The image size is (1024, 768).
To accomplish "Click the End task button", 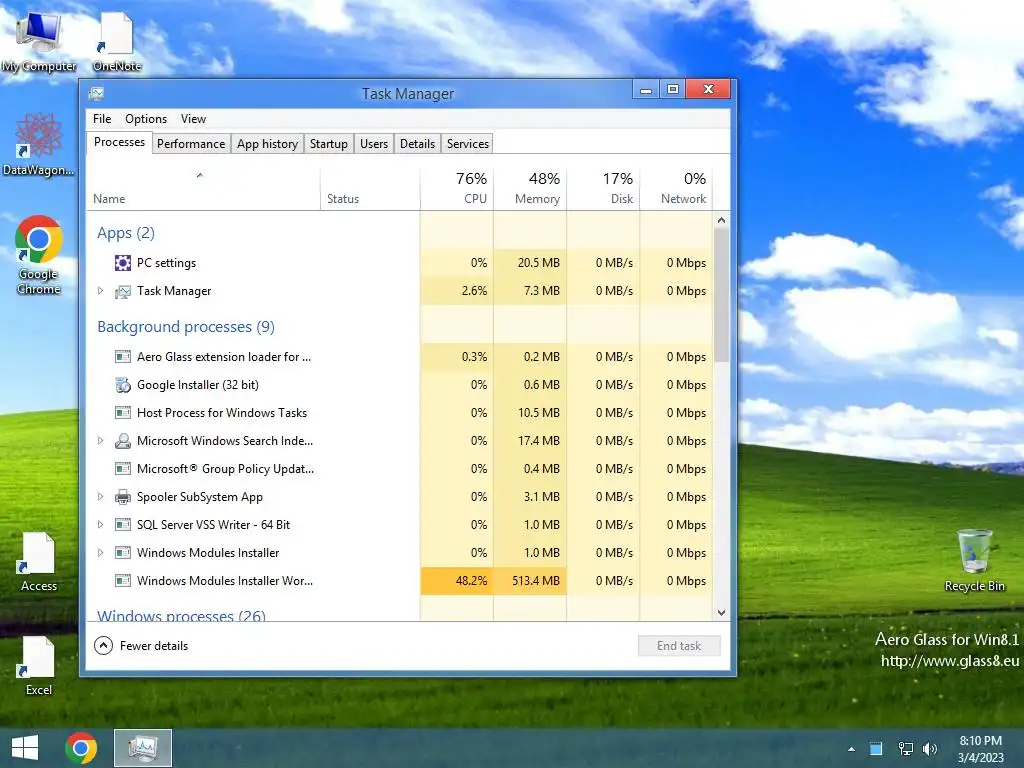I will (679, 646).
